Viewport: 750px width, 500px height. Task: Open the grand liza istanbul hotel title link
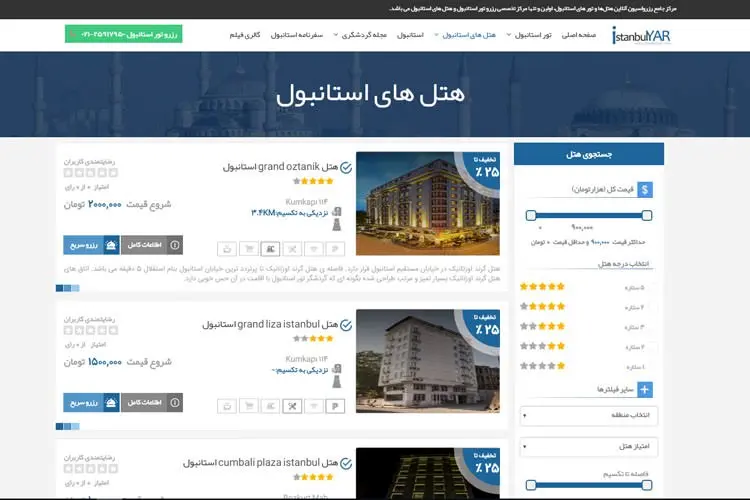(270, 324)
